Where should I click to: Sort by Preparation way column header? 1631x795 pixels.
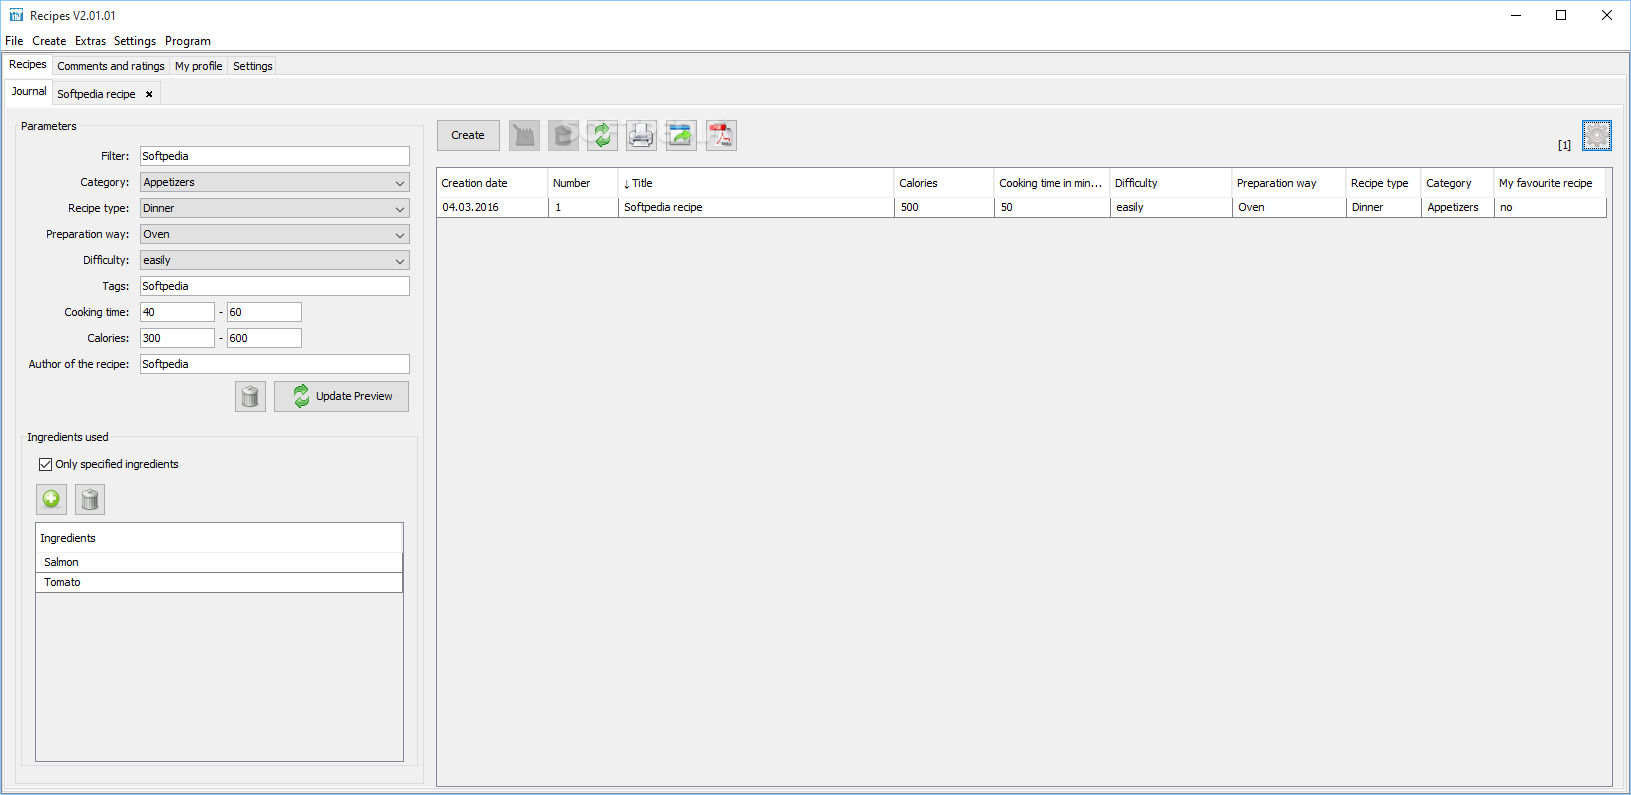tap(1289, 183)
